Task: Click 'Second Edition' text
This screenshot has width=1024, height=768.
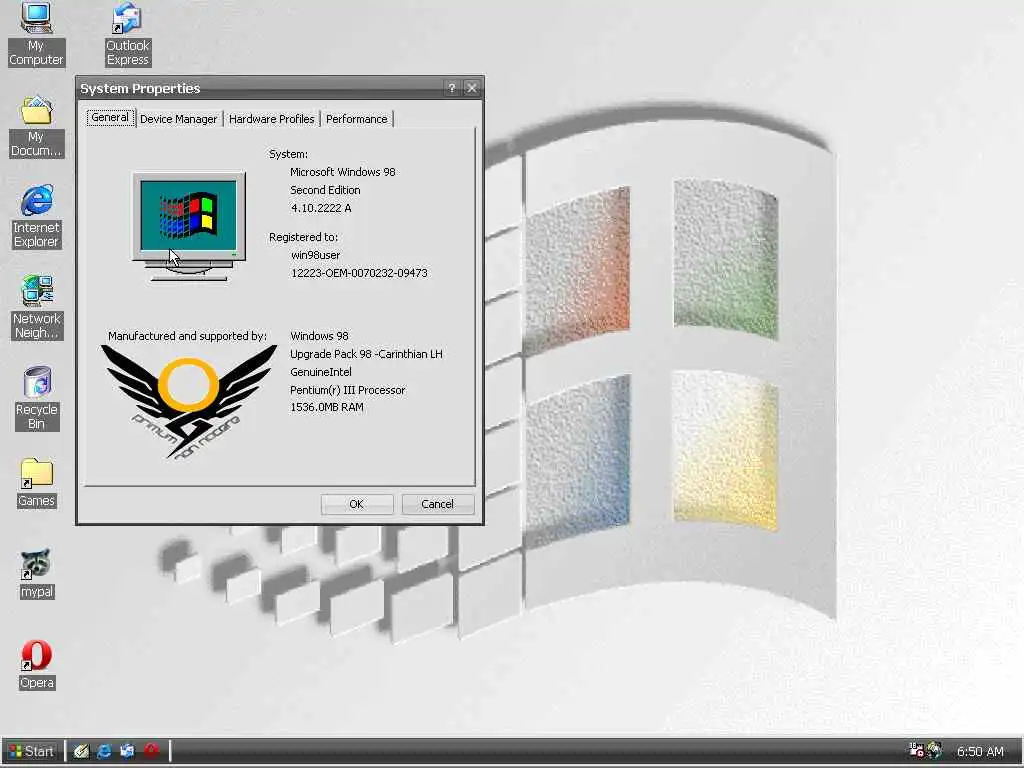Action: pyautogui.click(x=325, y=190)
